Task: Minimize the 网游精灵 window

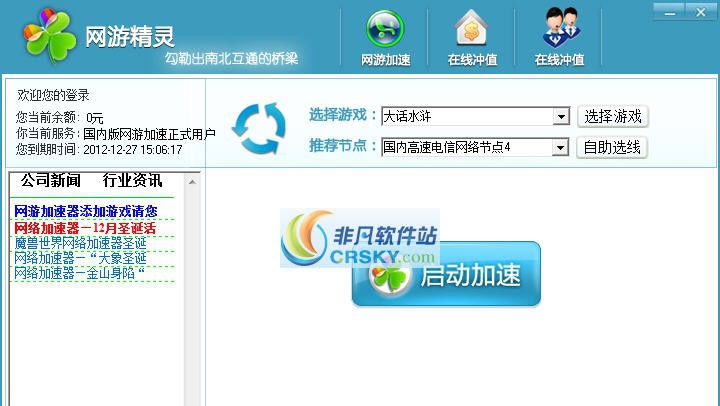Action: point(669,12)
